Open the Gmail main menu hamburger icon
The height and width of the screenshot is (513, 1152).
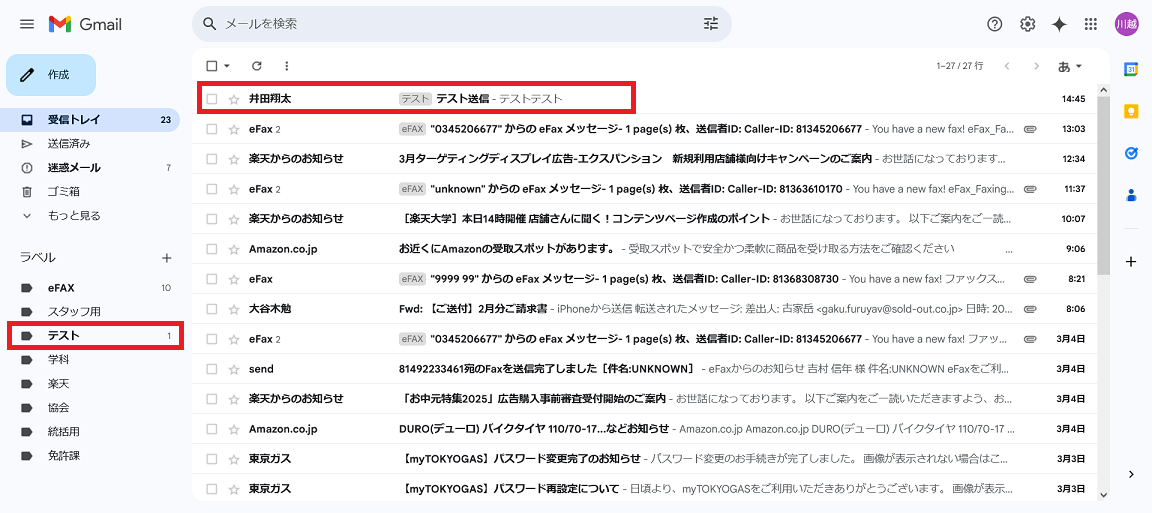[27, 24]
